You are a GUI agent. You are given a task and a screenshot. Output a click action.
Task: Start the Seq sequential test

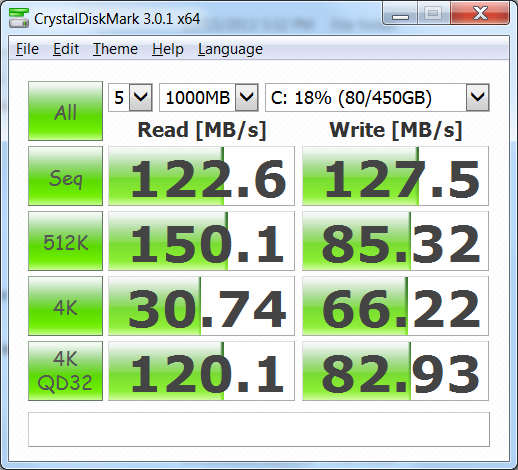tap(65, 176)
